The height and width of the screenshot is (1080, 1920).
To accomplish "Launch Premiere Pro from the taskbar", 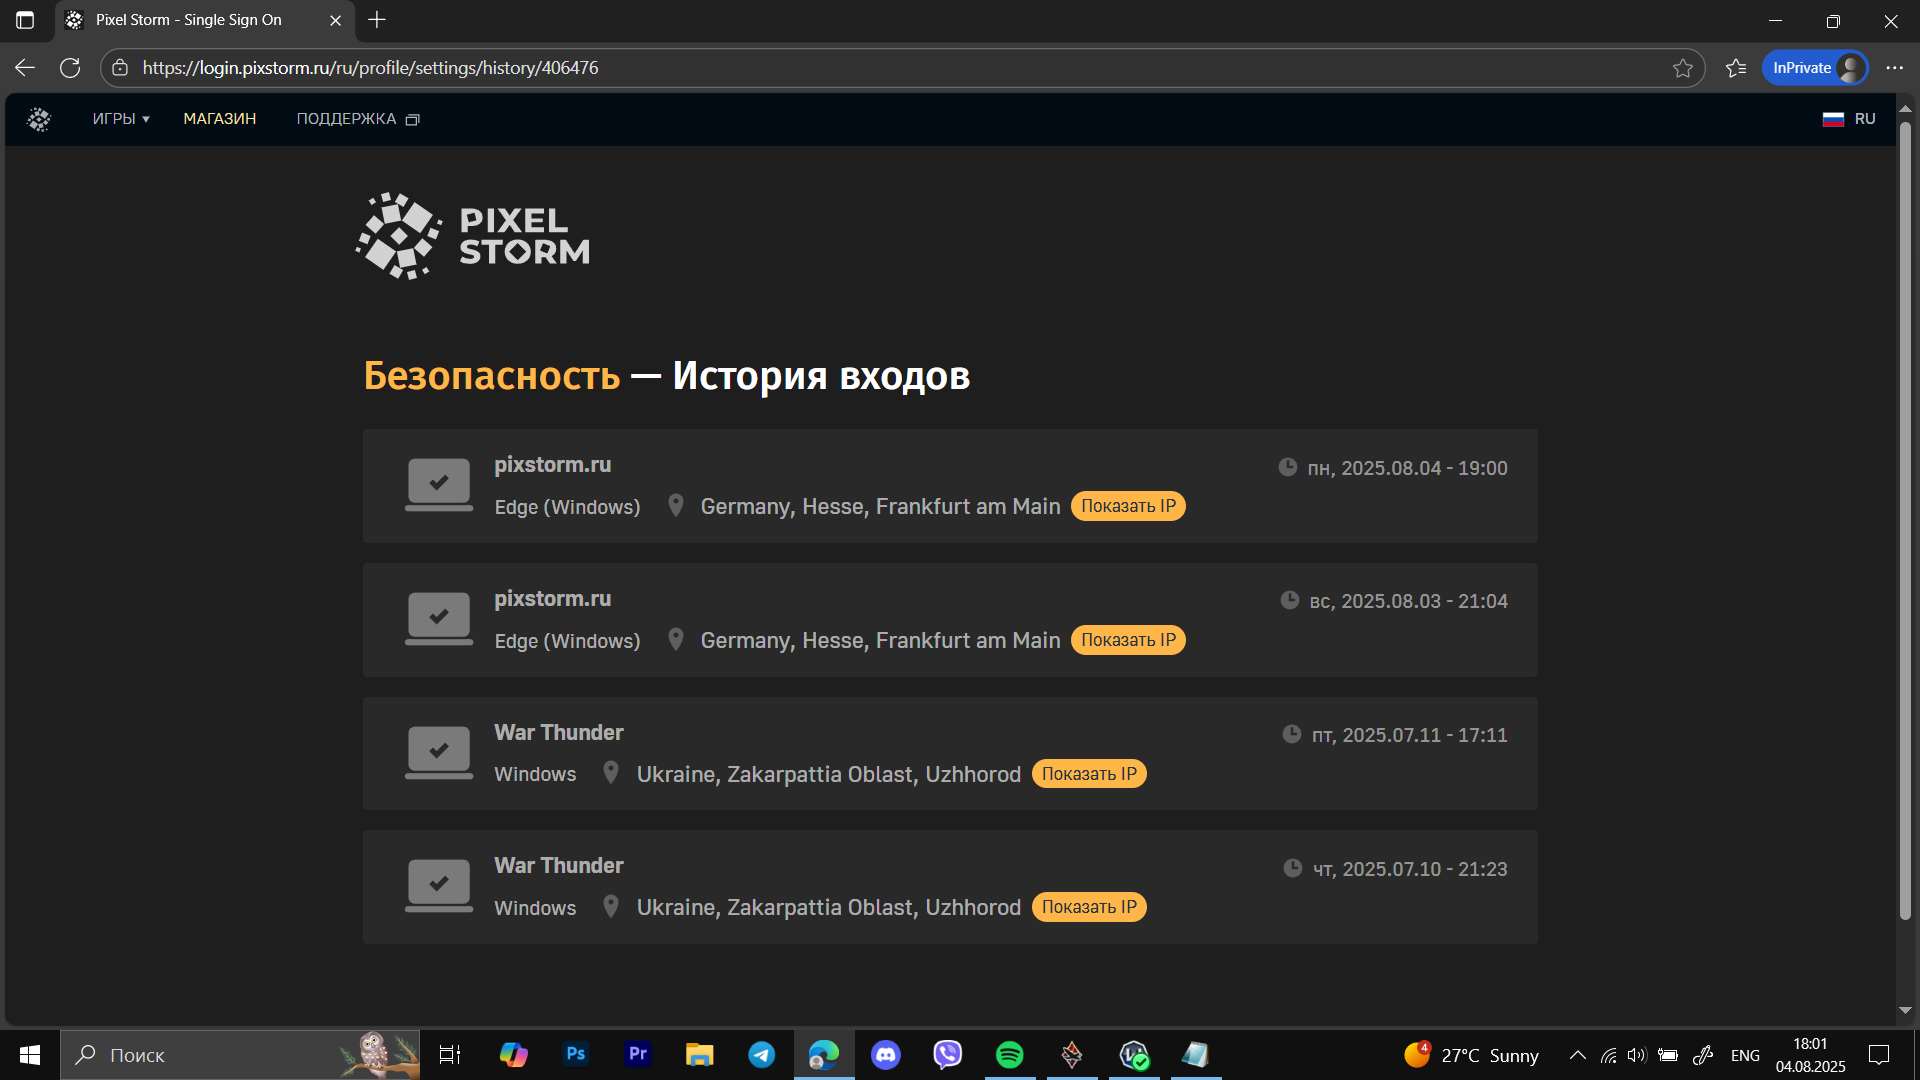I will coord(638,1054).
